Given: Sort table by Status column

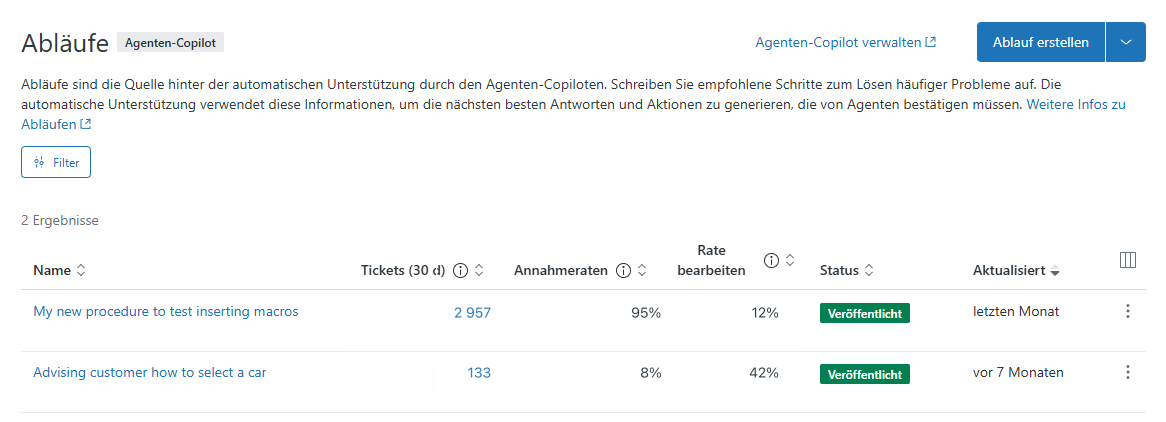Looking at the screenshot, I should (869, 270).
